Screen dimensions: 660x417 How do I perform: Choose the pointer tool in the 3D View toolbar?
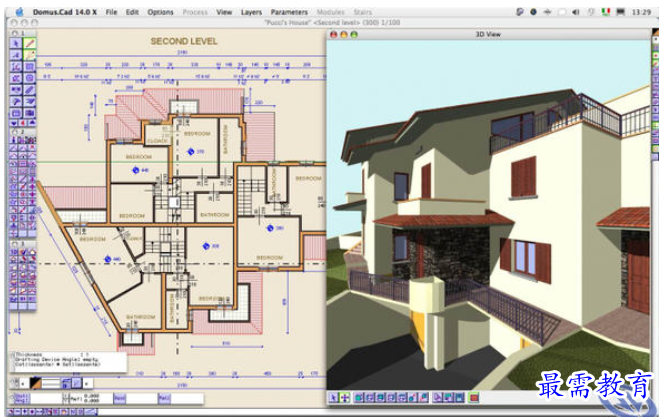(x=333, y=397)
